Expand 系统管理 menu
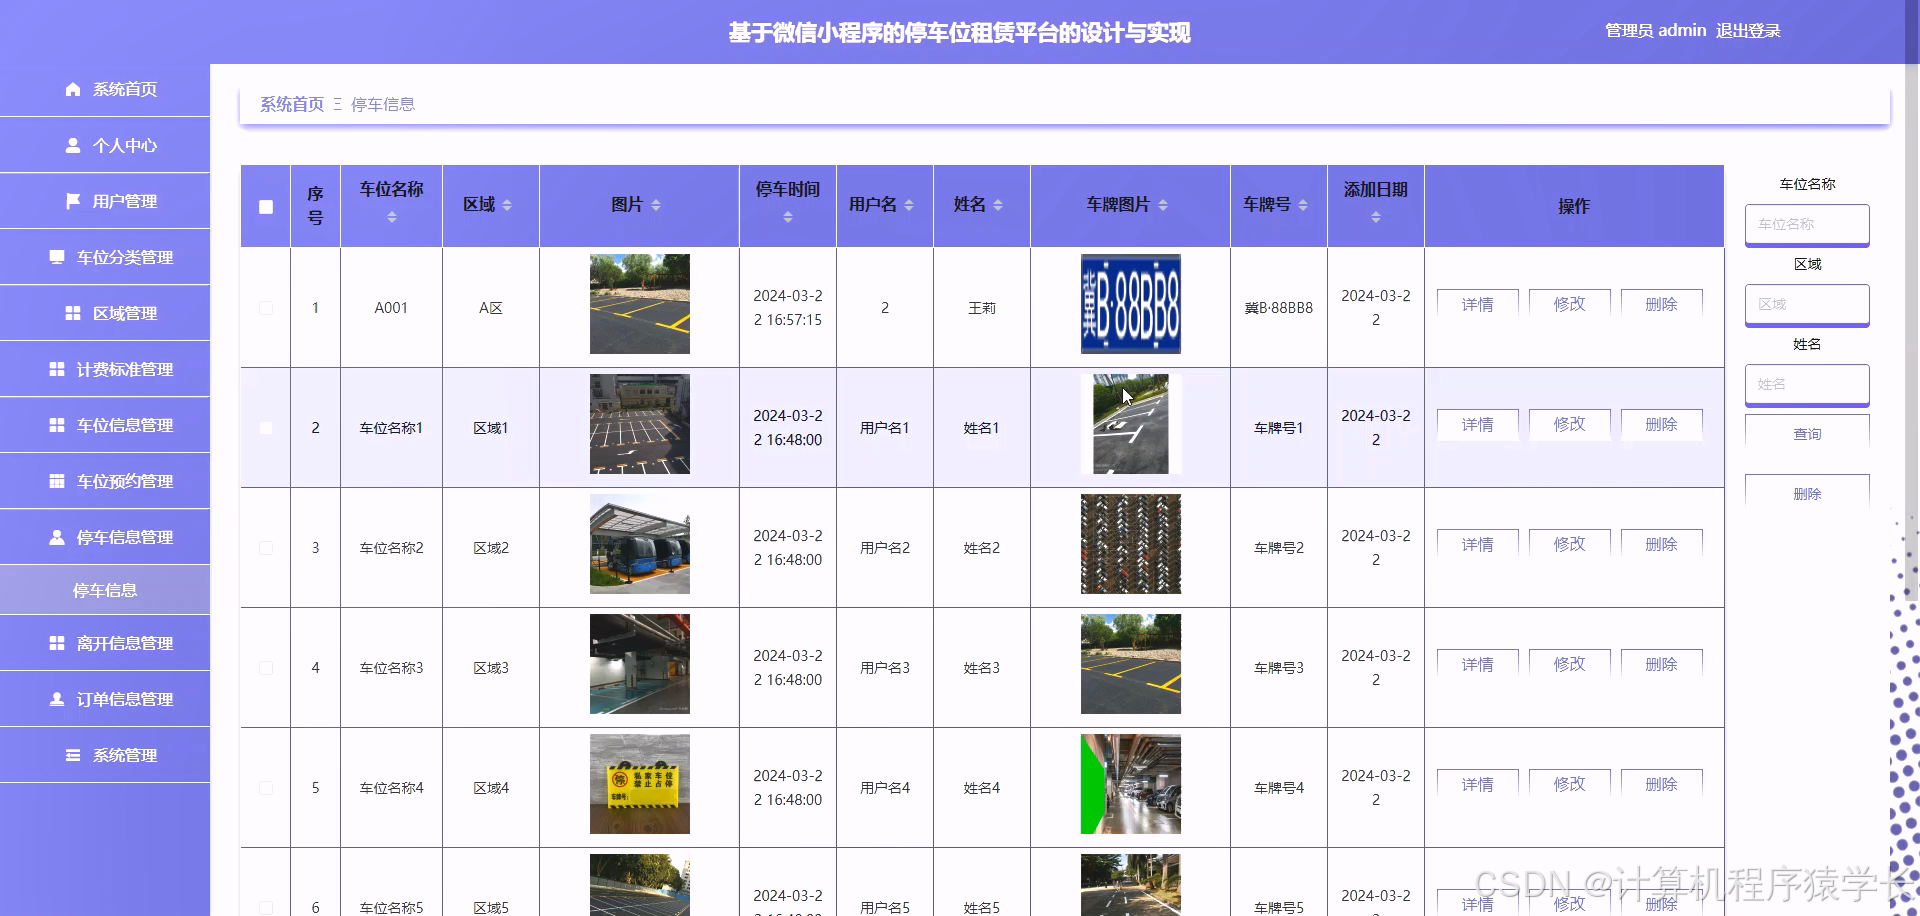The height and width of the screenshot is (916, 1920). pyautogui.click(x=105, y=755)
